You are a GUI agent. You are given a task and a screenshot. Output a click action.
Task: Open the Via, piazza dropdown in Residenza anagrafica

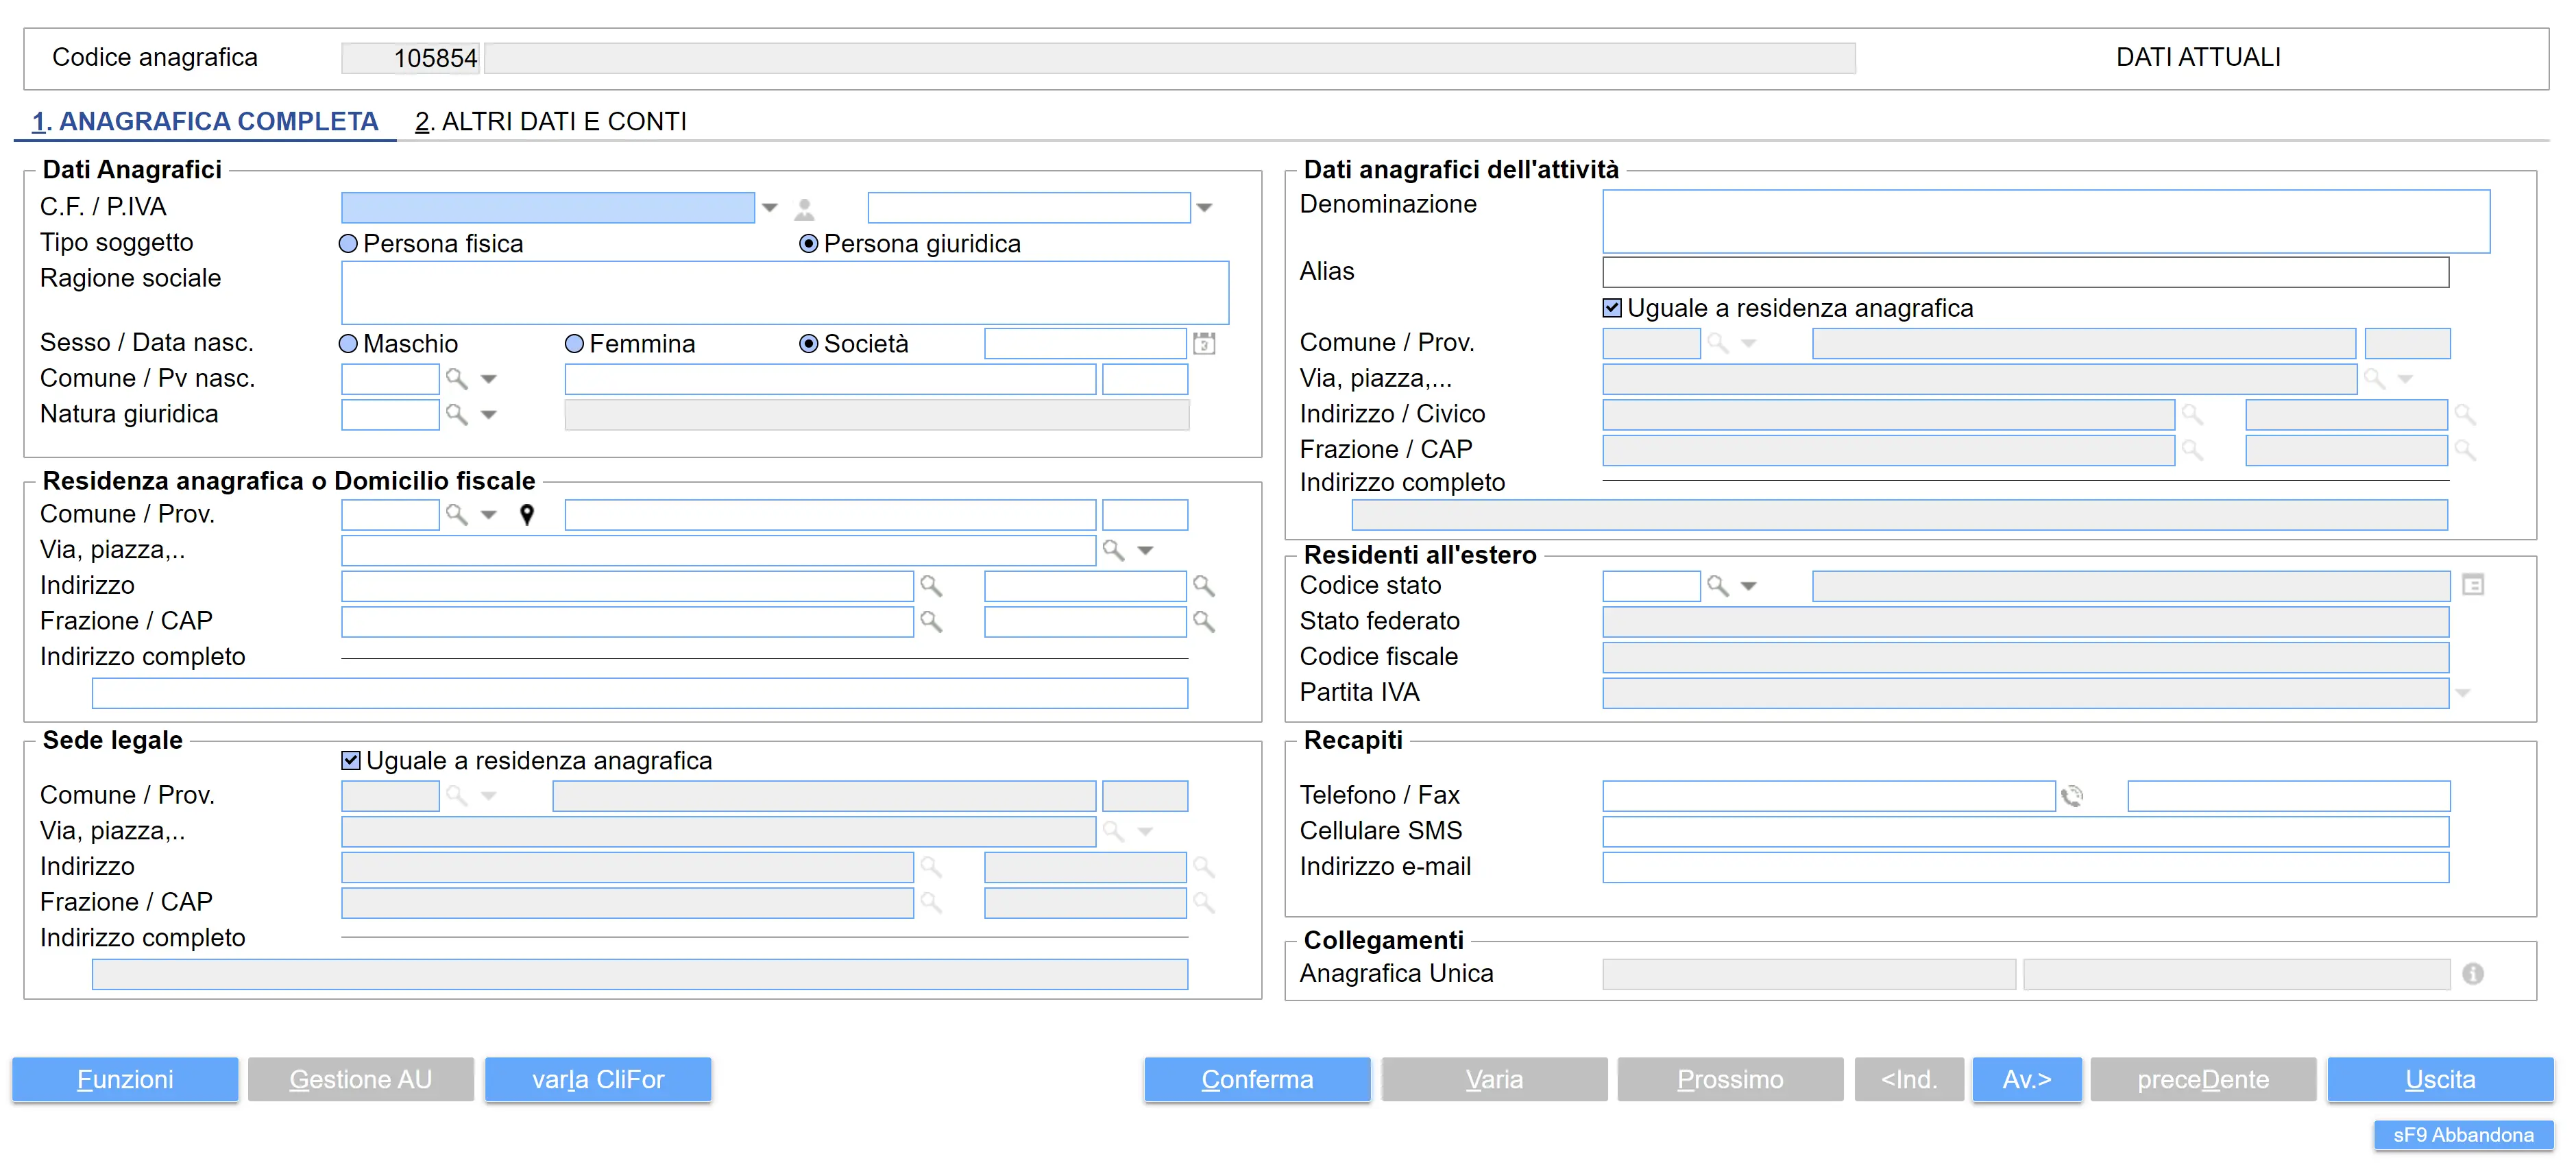(x=1146, y=551)
